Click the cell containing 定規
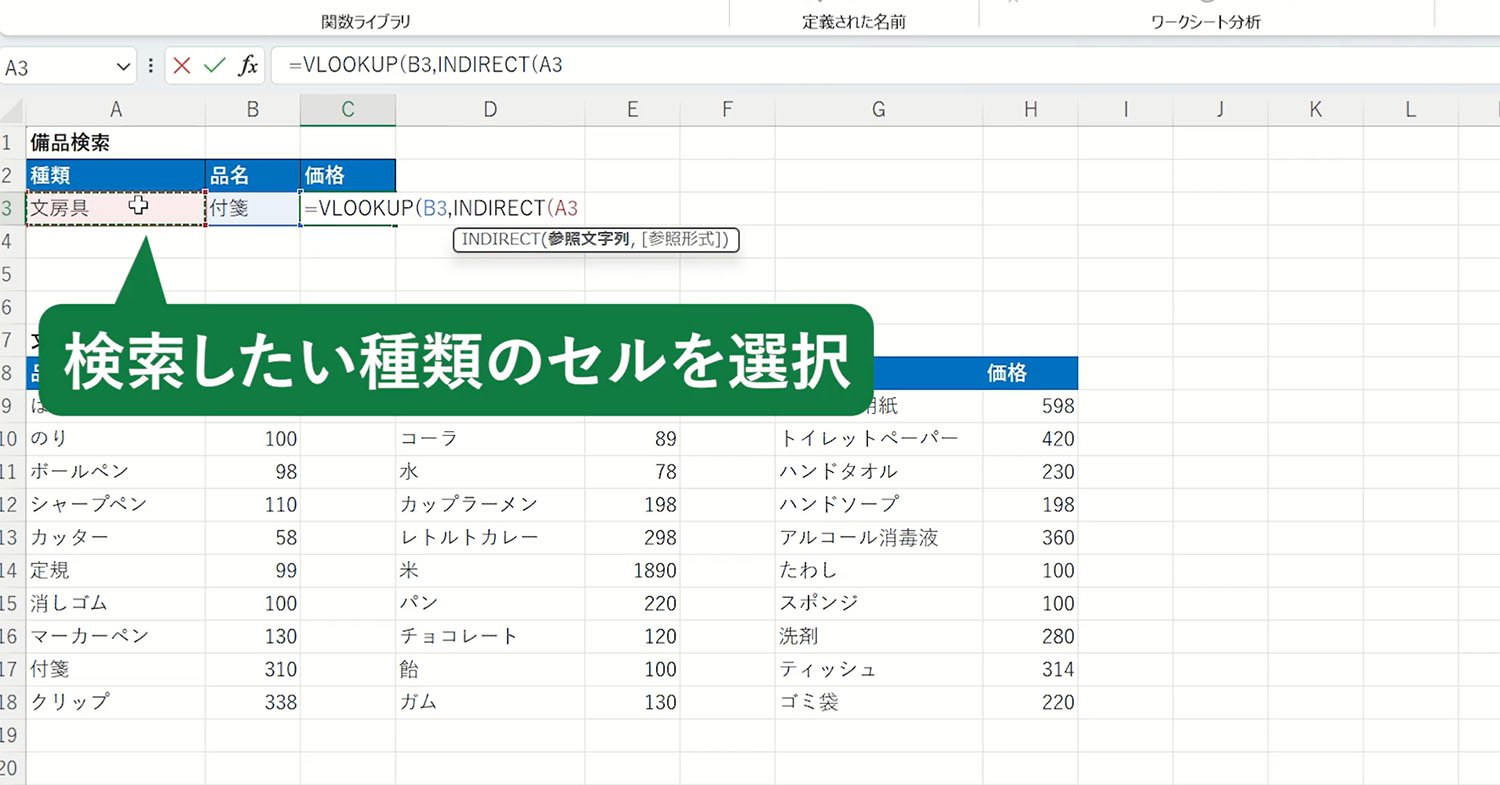Image resolution: width=1500 pixels, height=785 pixels. (116, 570)
